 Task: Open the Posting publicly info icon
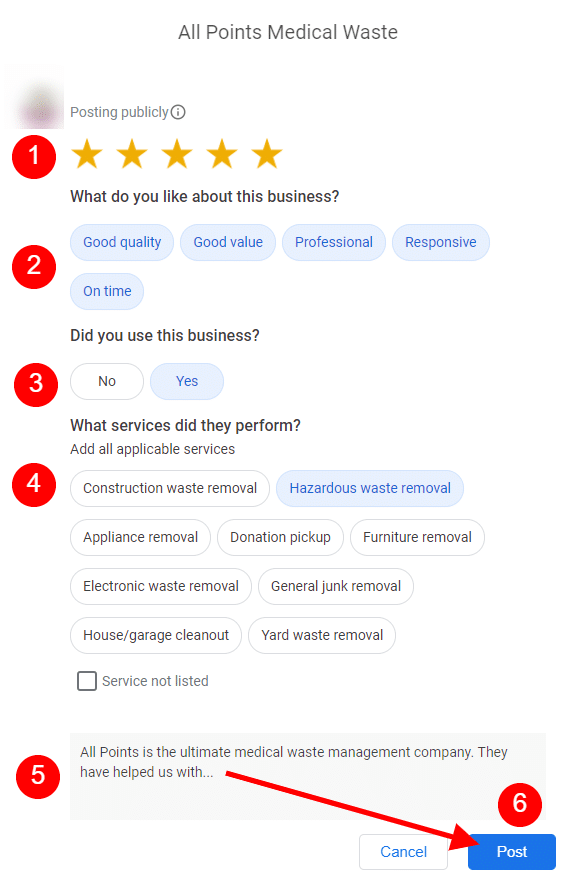coord(178,112)
